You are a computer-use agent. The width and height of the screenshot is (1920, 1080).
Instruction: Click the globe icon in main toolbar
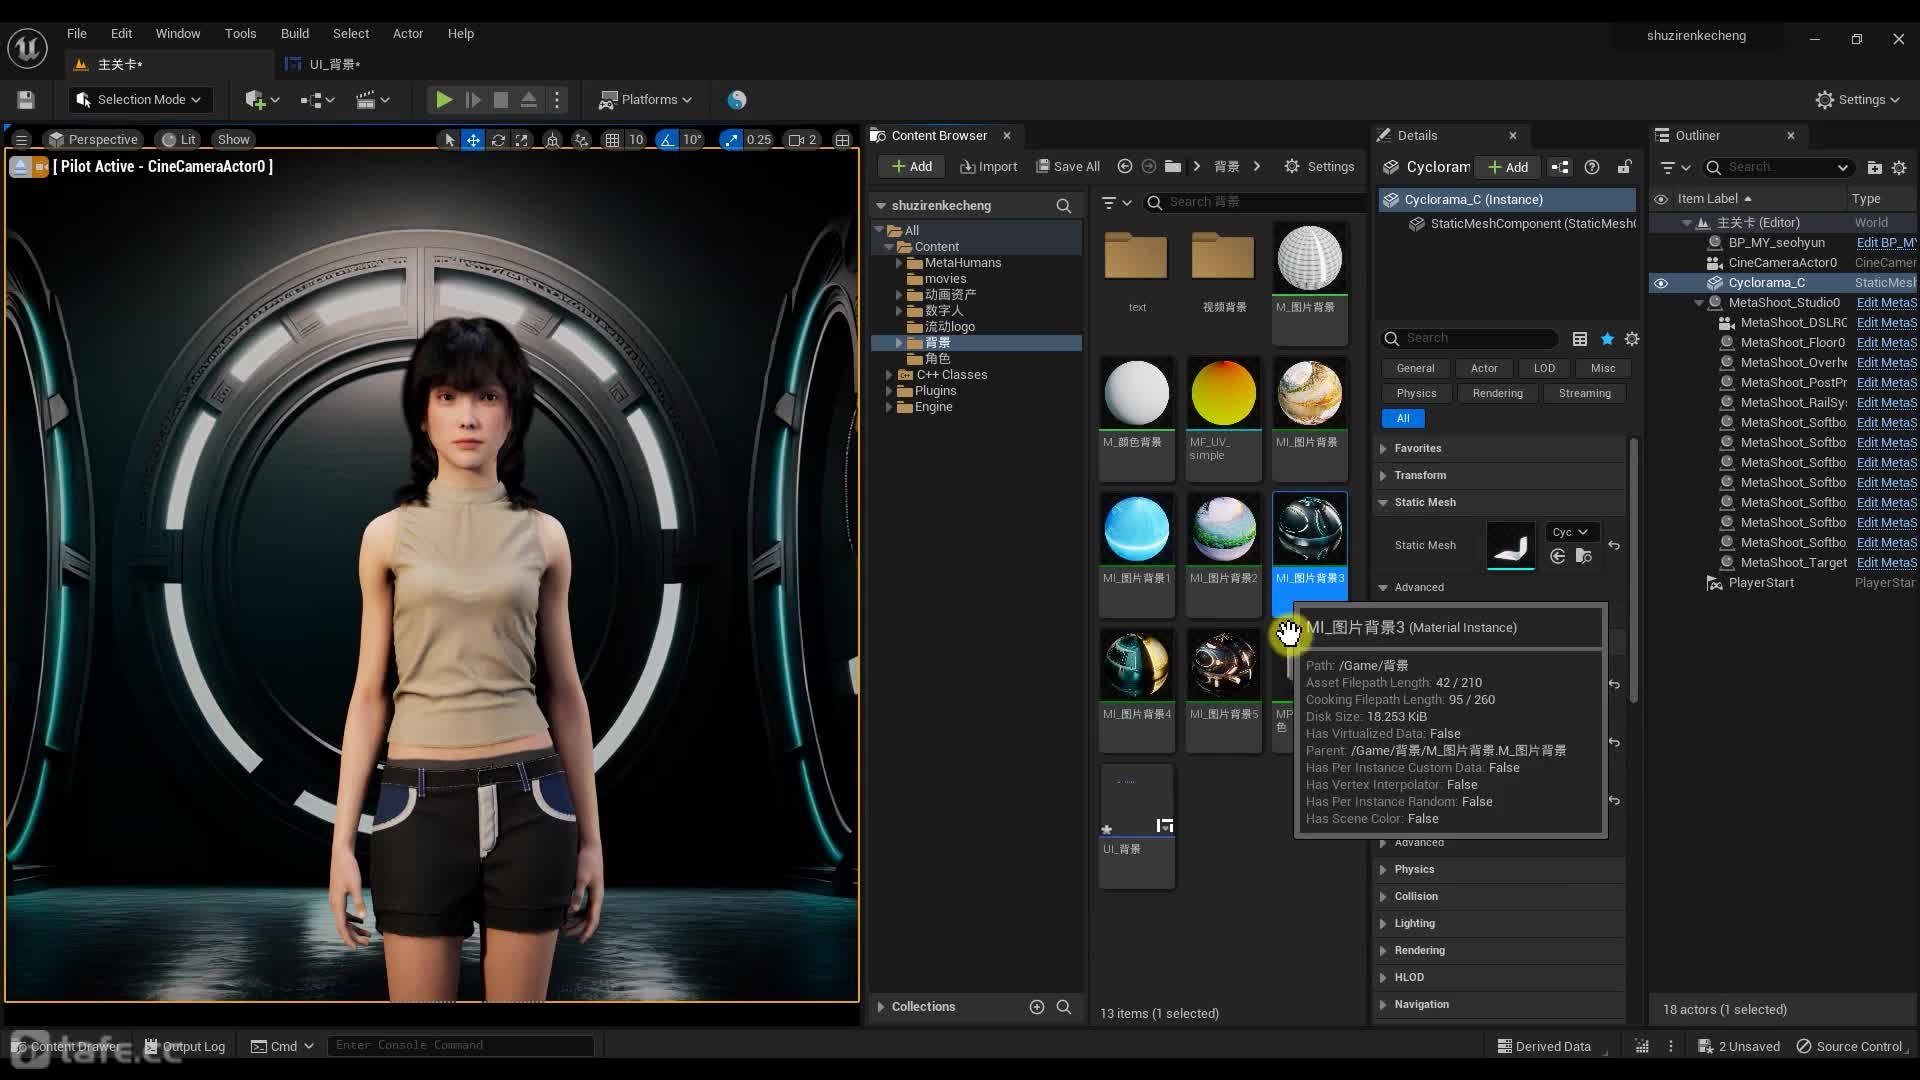tap(737, 99)
